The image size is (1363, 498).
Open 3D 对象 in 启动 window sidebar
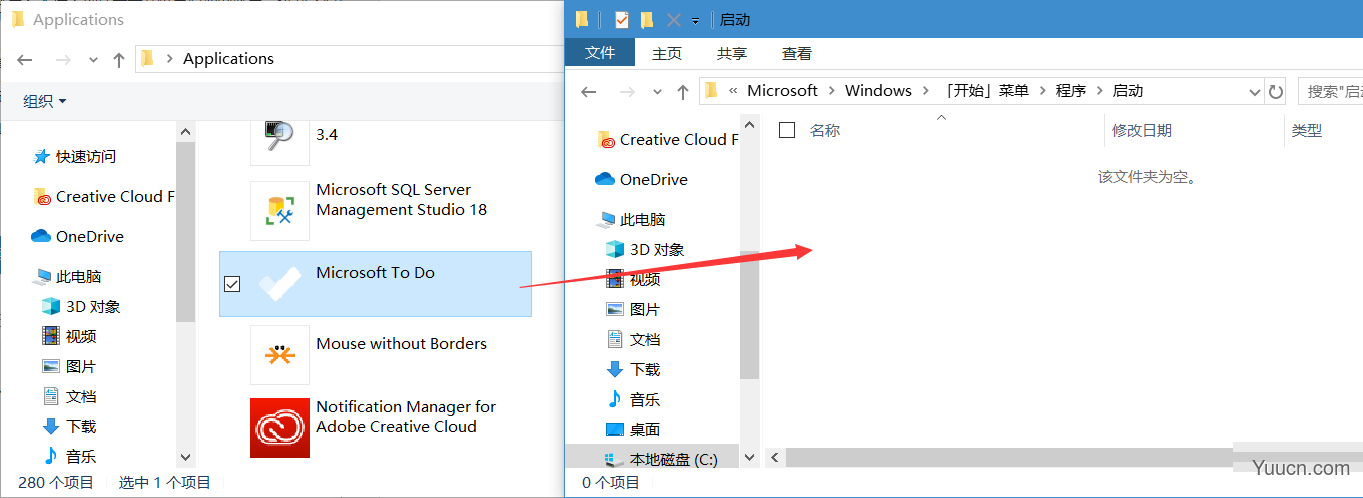(x=645, y=250)
